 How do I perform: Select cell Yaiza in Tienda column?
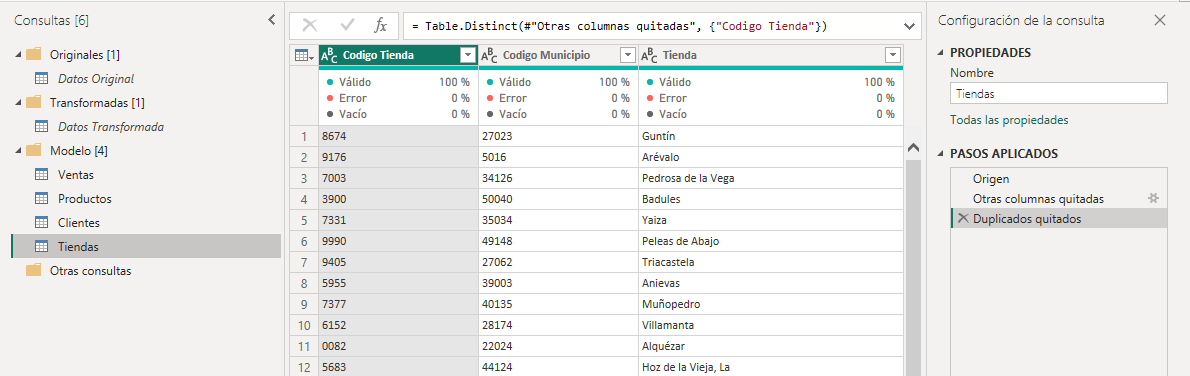click(x=771, y=220)
